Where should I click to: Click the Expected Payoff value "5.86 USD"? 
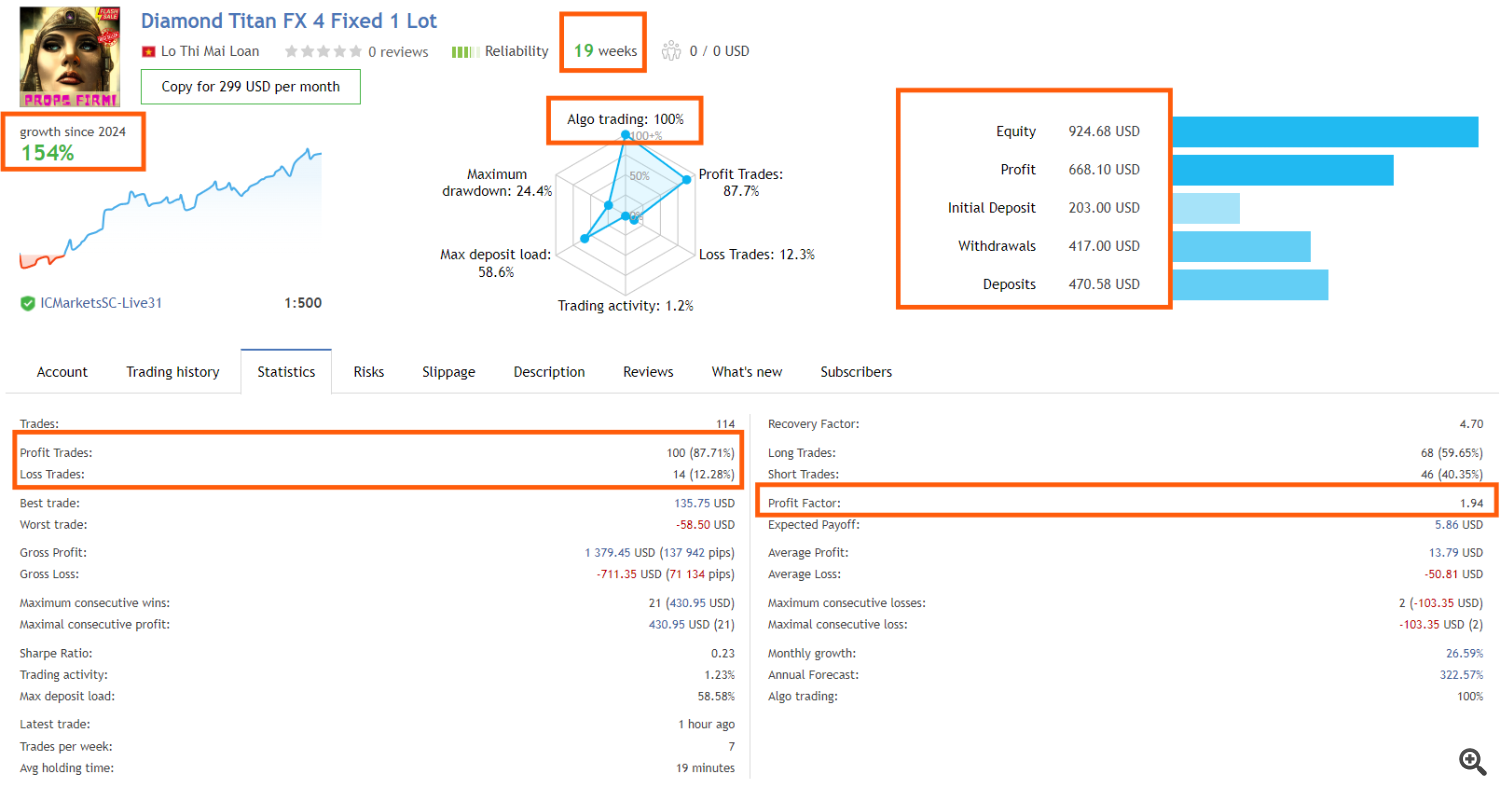tap(1458, 525)
